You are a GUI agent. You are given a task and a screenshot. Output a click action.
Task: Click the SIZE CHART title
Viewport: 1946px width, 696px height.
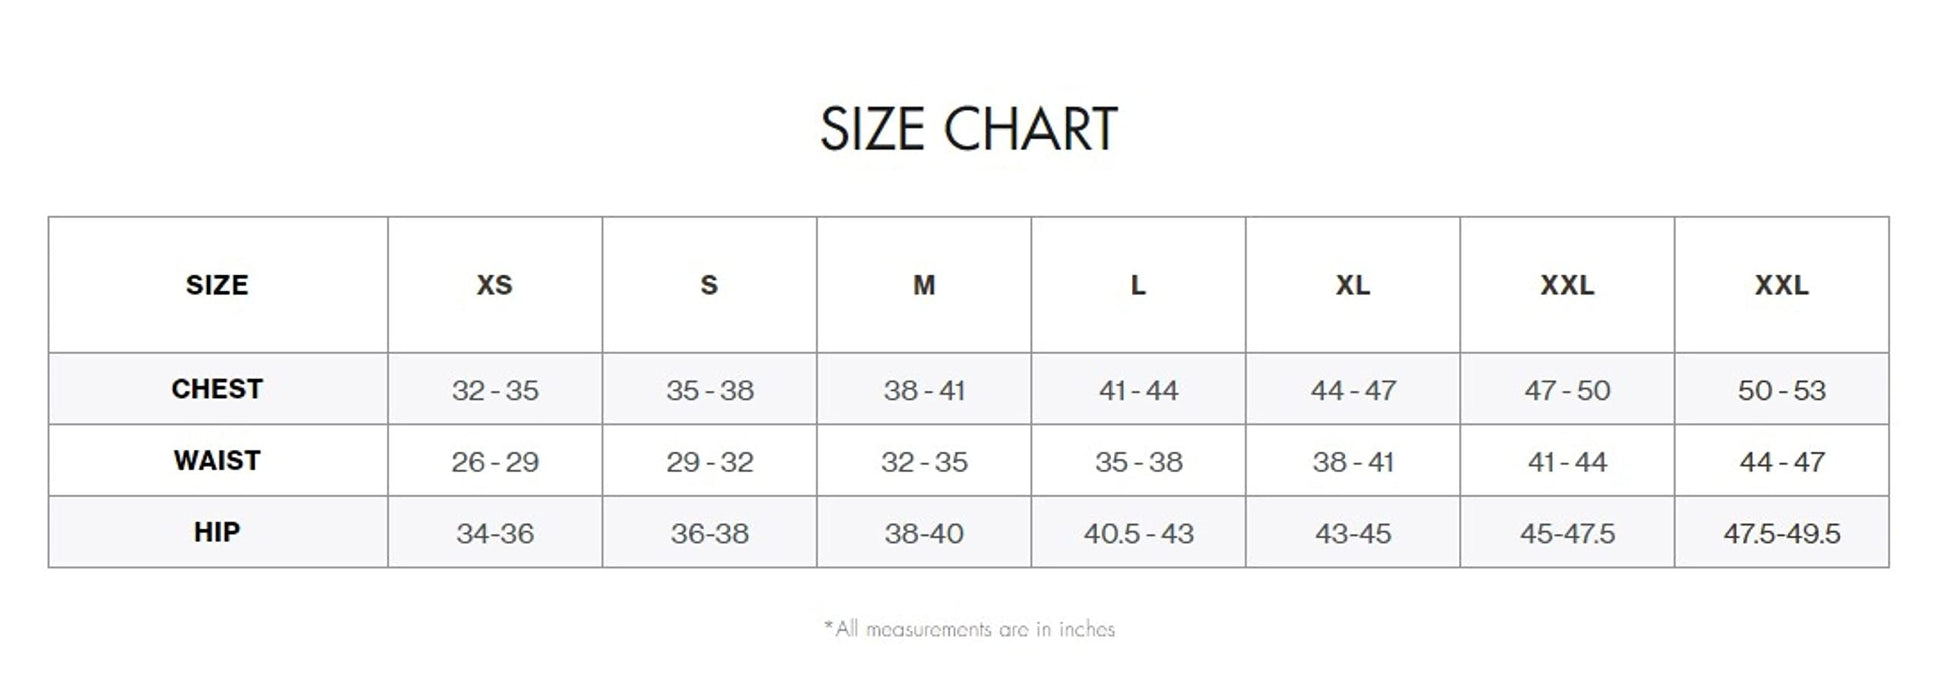pyautogui.click(x=968, y=130)
